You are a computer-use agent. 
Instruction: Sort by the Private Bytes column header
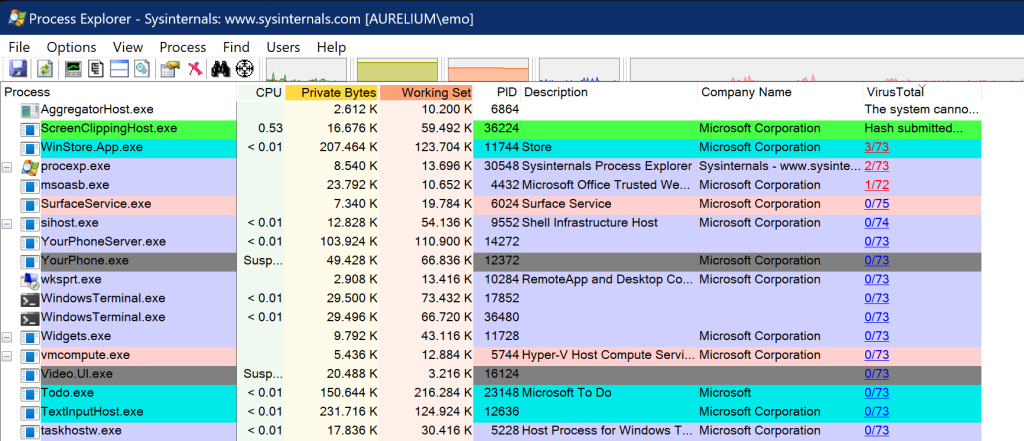331,92
